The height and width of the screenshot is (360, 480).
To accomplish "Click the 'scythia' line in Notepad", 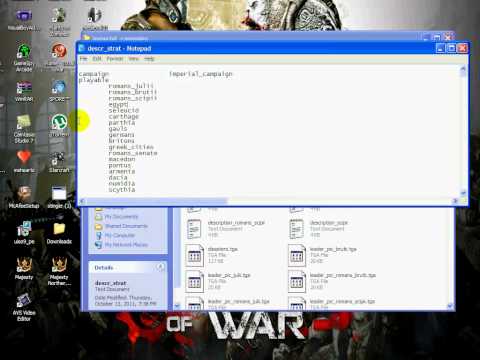I will [x=122, y=190].
